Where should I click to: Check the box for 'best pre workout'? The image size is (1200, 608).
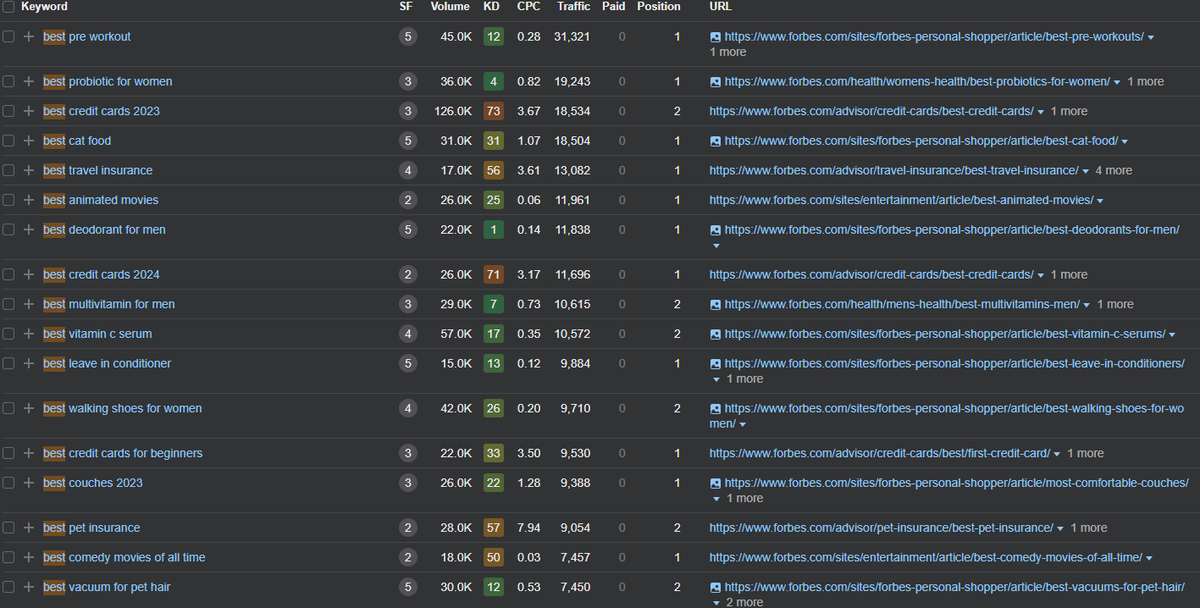coord(8,37)
